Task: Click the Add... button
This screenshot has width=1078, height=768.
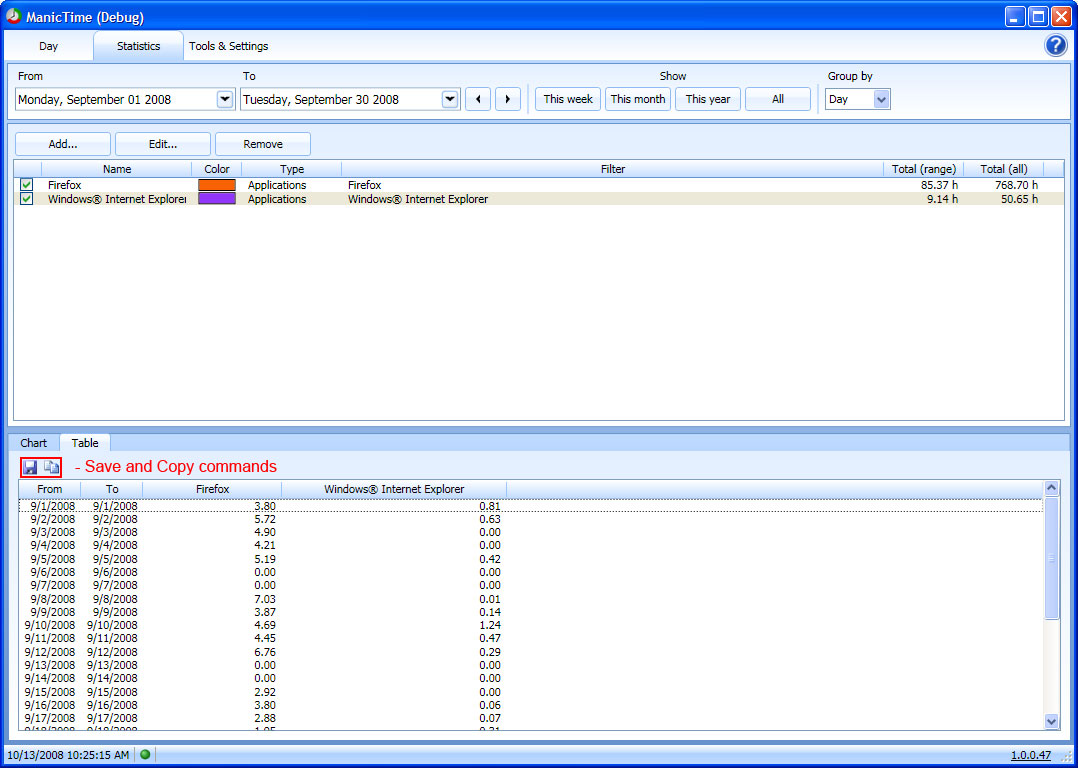Action: coord(63,144)
